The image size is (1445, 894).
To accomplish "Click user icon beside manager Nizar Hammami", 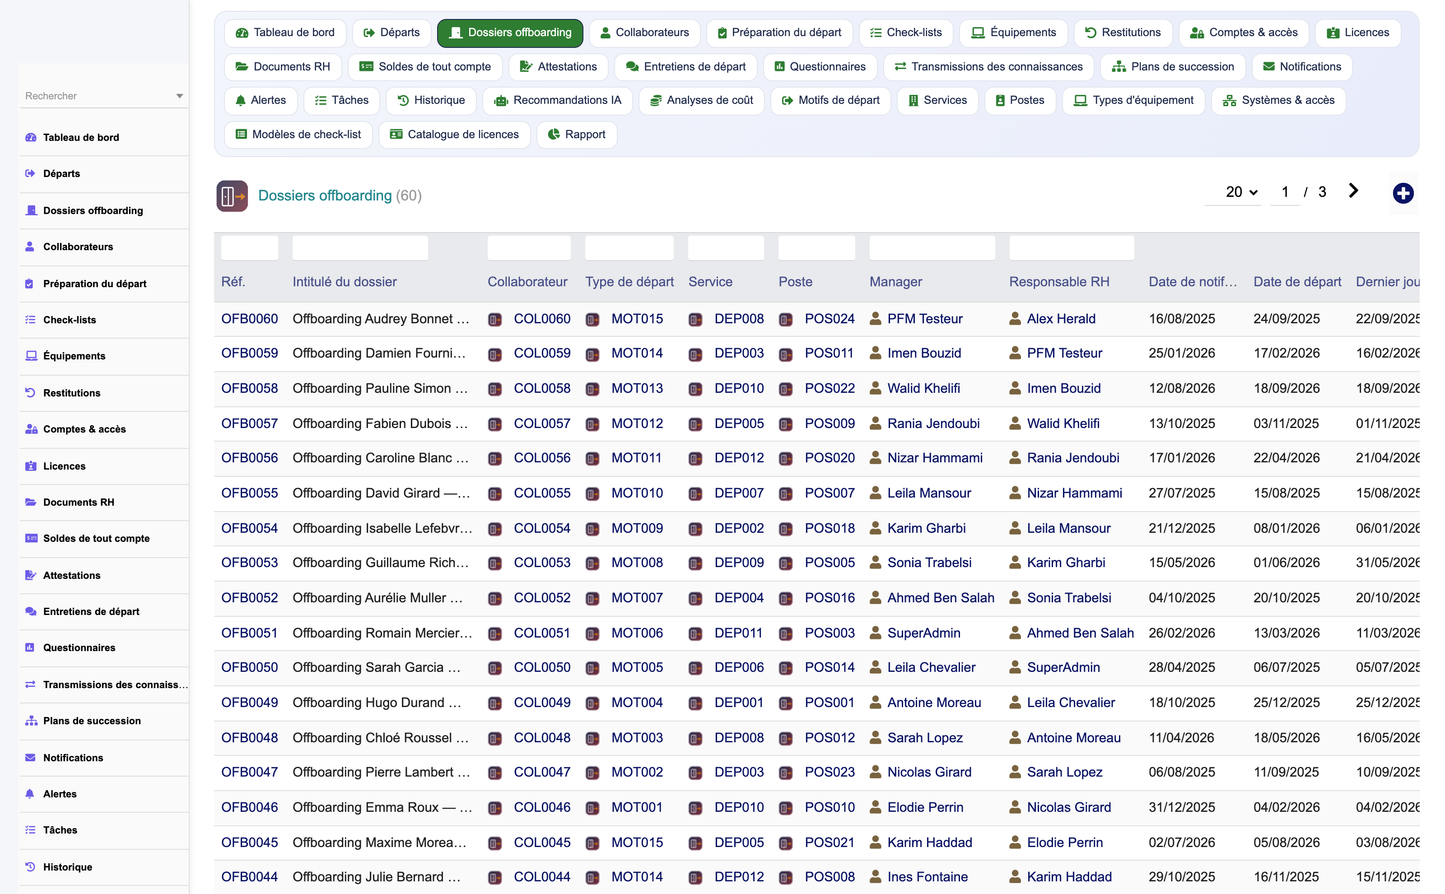I will tap(876, 458).
